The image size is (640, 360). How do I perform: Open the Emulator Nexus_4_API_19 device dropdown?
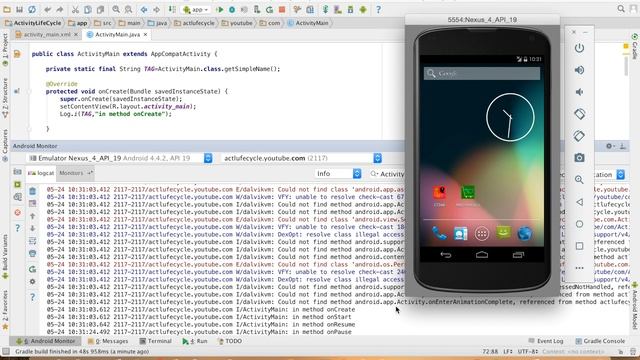click(120, 158)
